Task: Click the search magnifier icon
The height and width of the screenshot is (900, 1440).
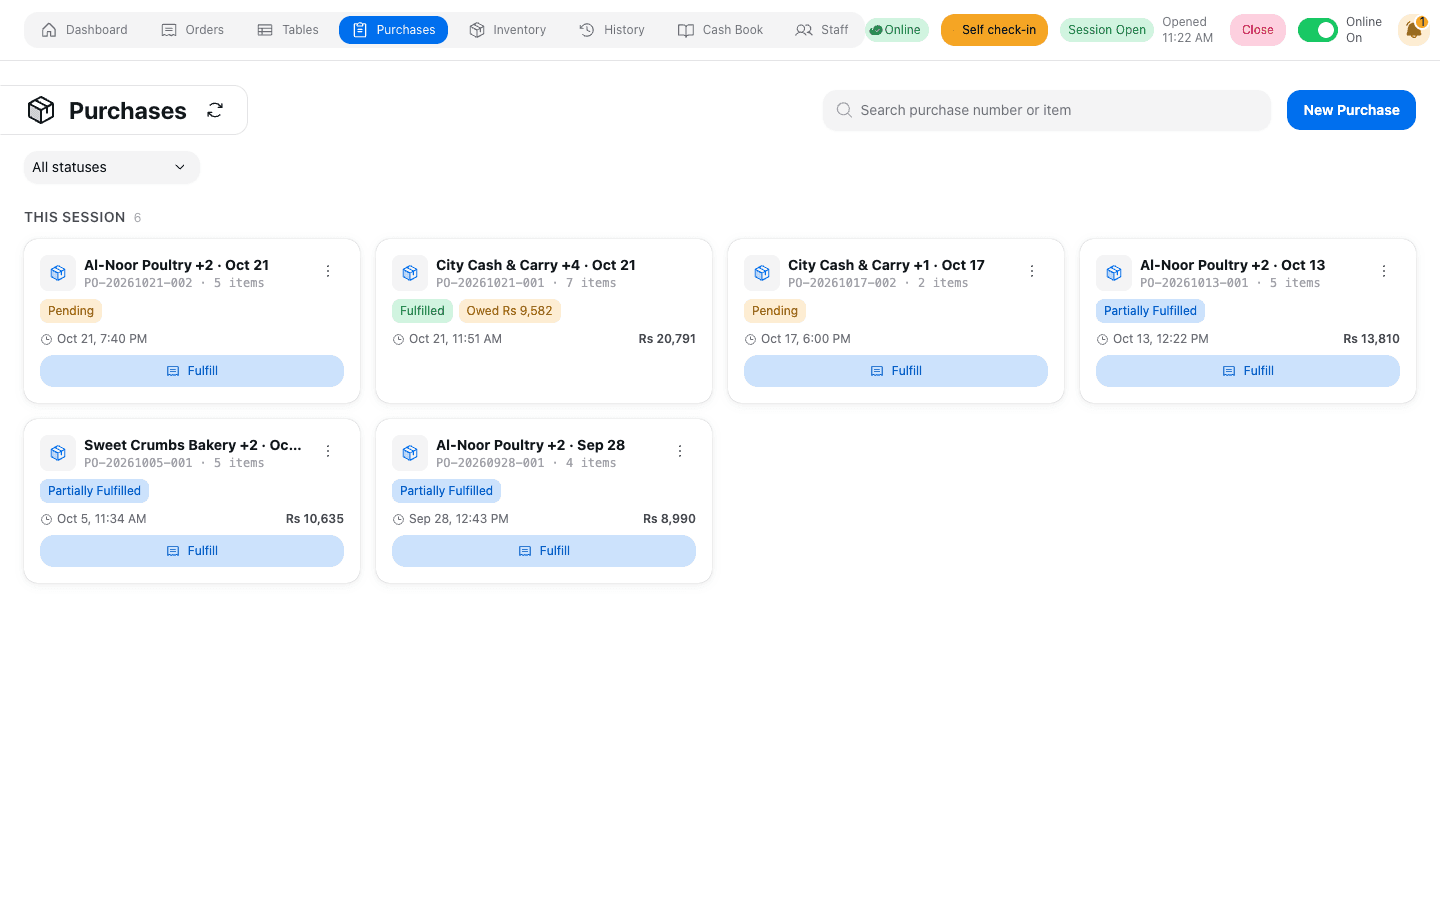Action: [844, 110]
